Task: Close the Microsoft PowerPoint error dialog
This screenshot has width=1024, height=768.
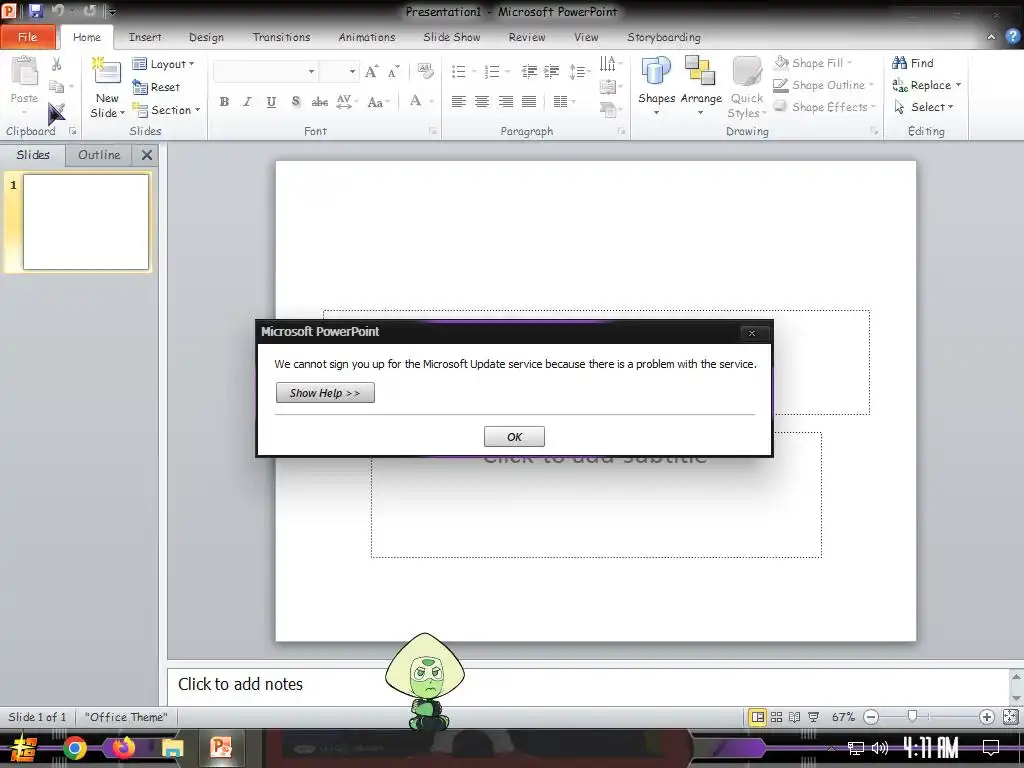Action: coord(752,333)
